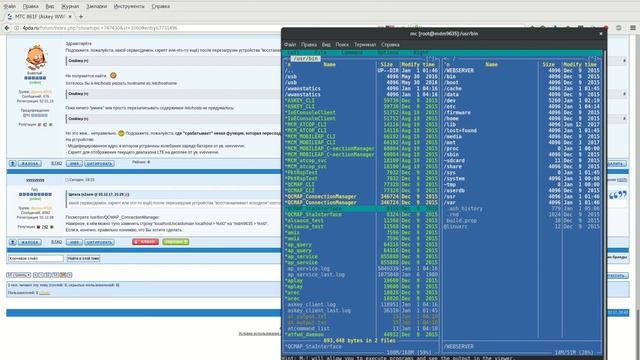Image resolution: width=640 pixels, height=360 pixels.
Task: Click the [^]> history icon on mc left panel
Action: tap(432, 59)
